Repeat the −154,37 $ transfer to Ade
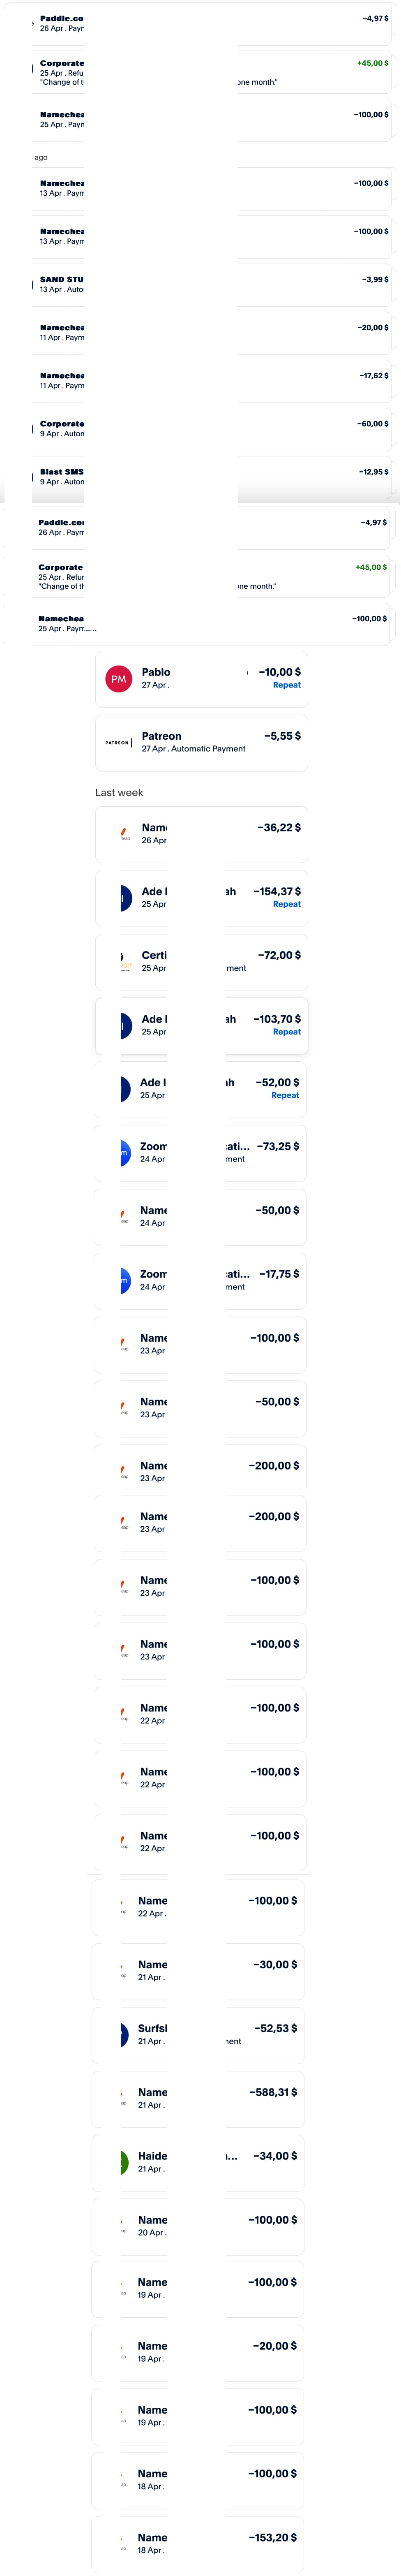401x2576 pixels. pos(287,904)
